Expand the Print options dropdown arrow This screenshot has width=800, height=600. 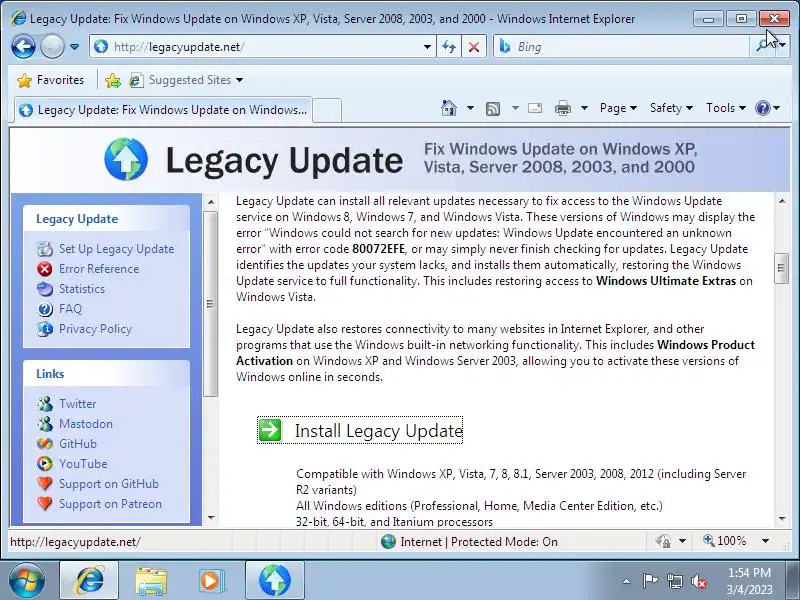(584, 108)
